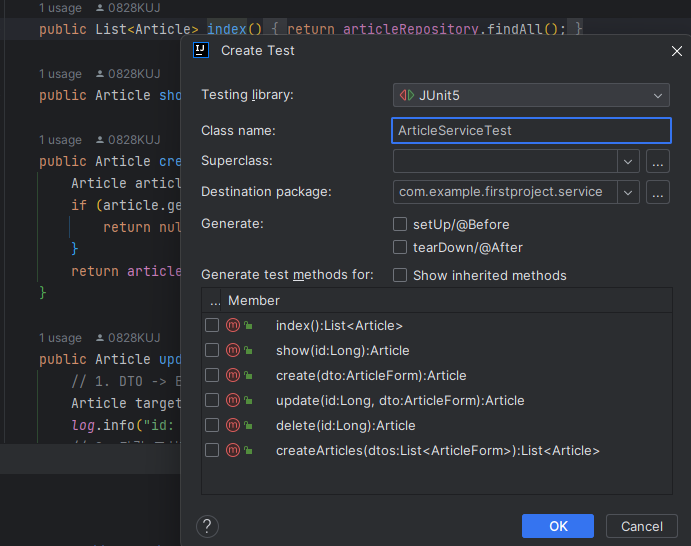The width and height of the screenshot is (691, 546).
Task: Click the method icon next to delete(id:Long)
Action: click(x=233, y=425)
